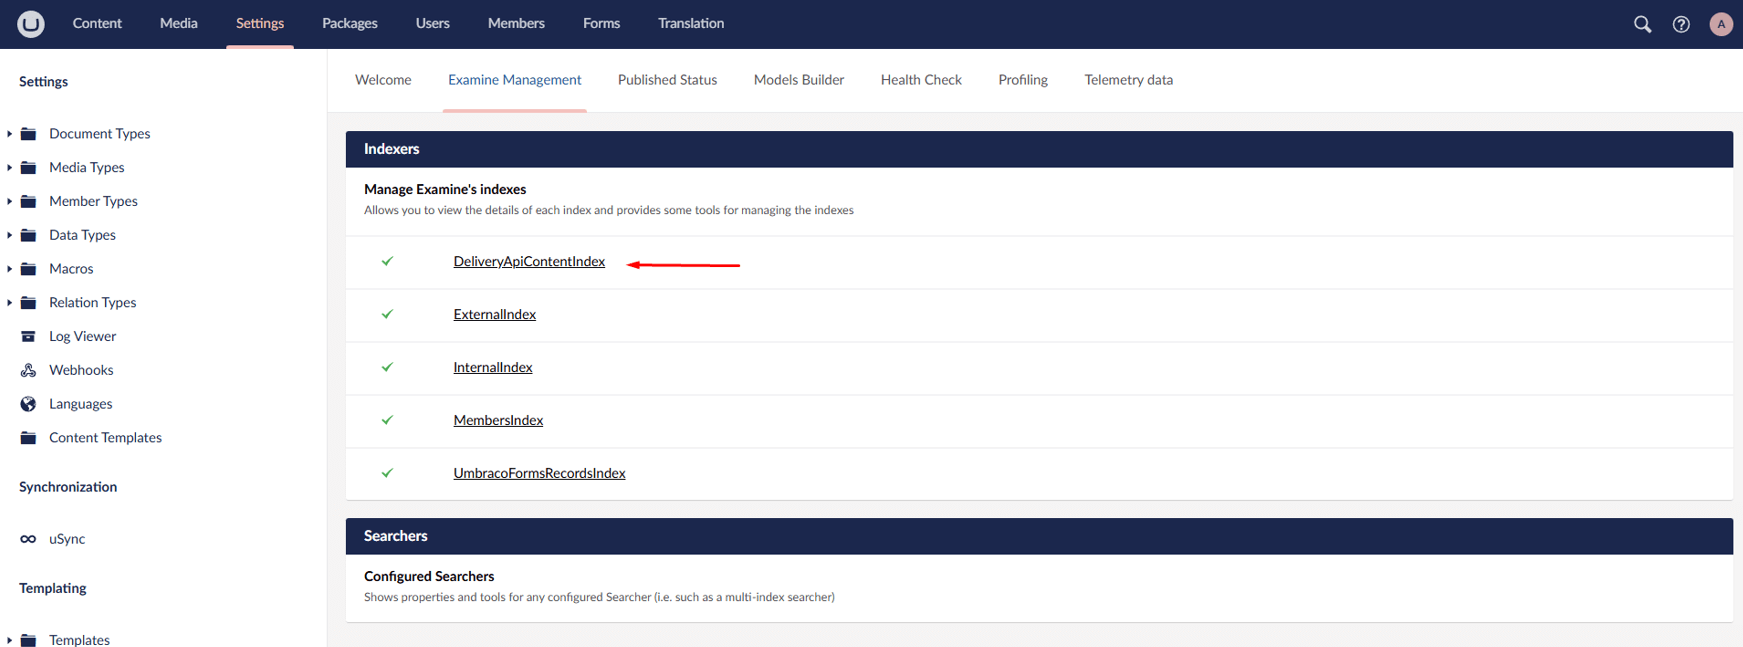Click the Languages globe icon
This screenshot has height=647, width=1743.
[x=28, y=404]
